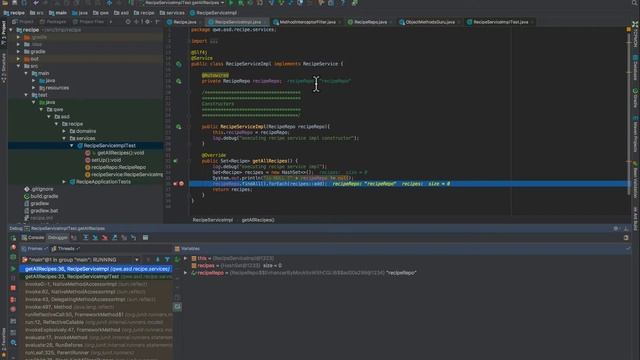Open the search everywhere magnifier icon

tap(635, 3)
